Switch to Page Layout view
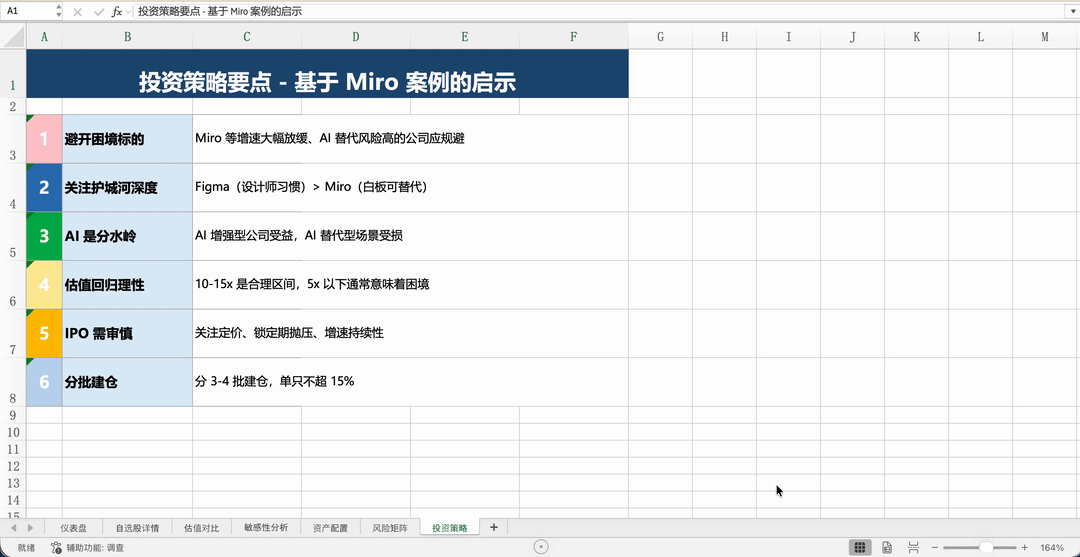Screen dimensions: 1080x557 pos(887,547)
